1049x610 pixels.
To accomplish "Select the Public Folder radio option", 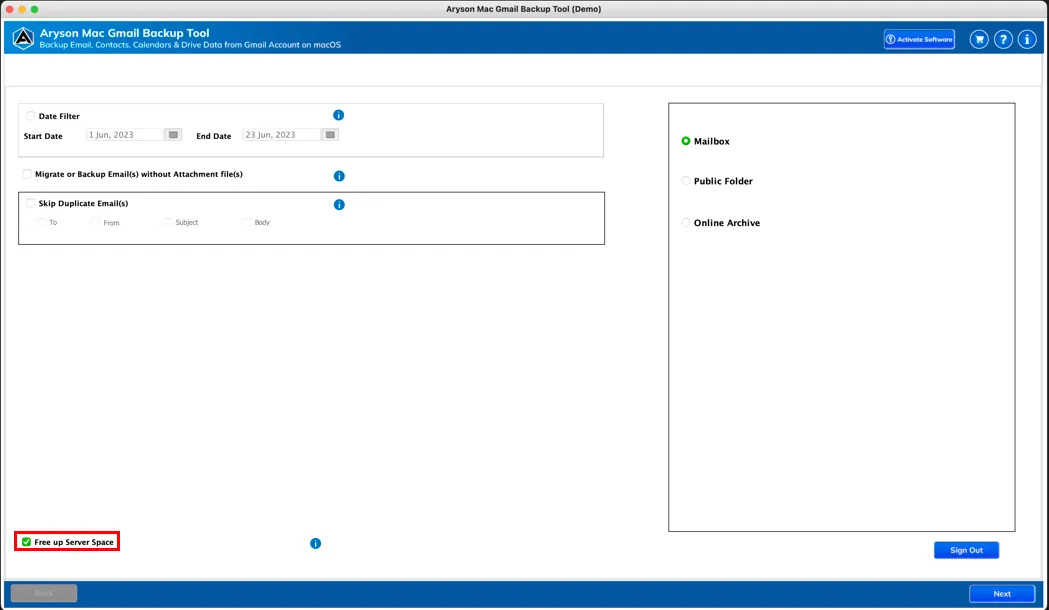I will (x=686, y=181).
